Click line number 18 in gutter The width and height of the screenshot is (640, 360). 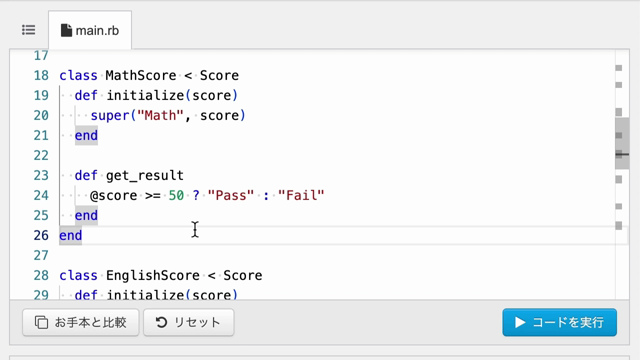pos(41,76)
